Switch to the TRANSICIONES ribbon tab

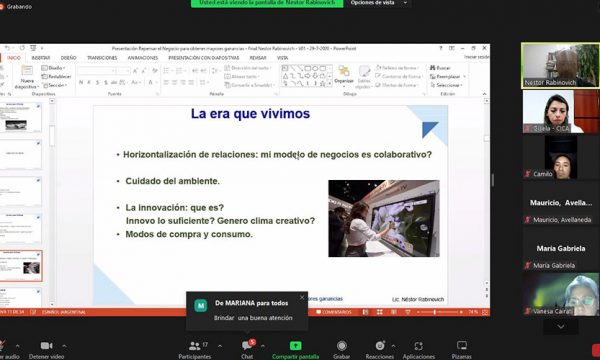[102, 58]
